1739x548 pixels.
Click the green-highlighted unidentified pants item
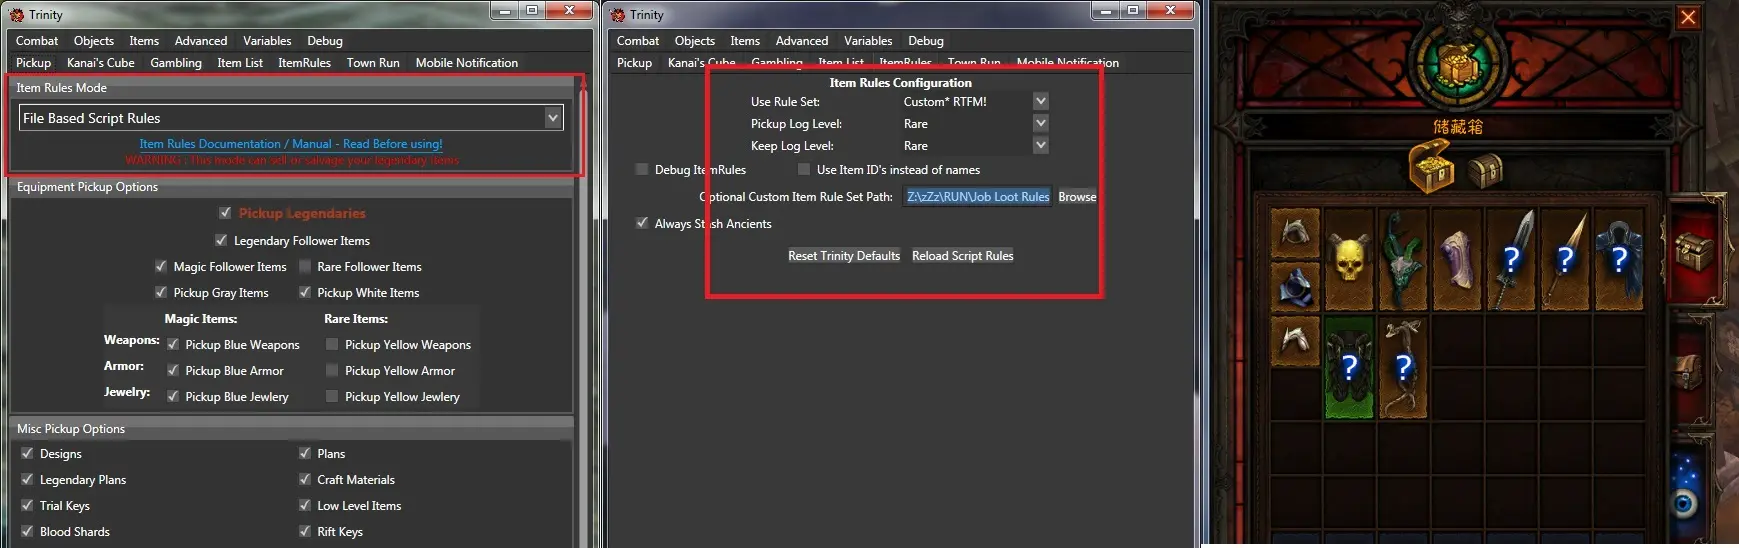(x=1349, y=367)
